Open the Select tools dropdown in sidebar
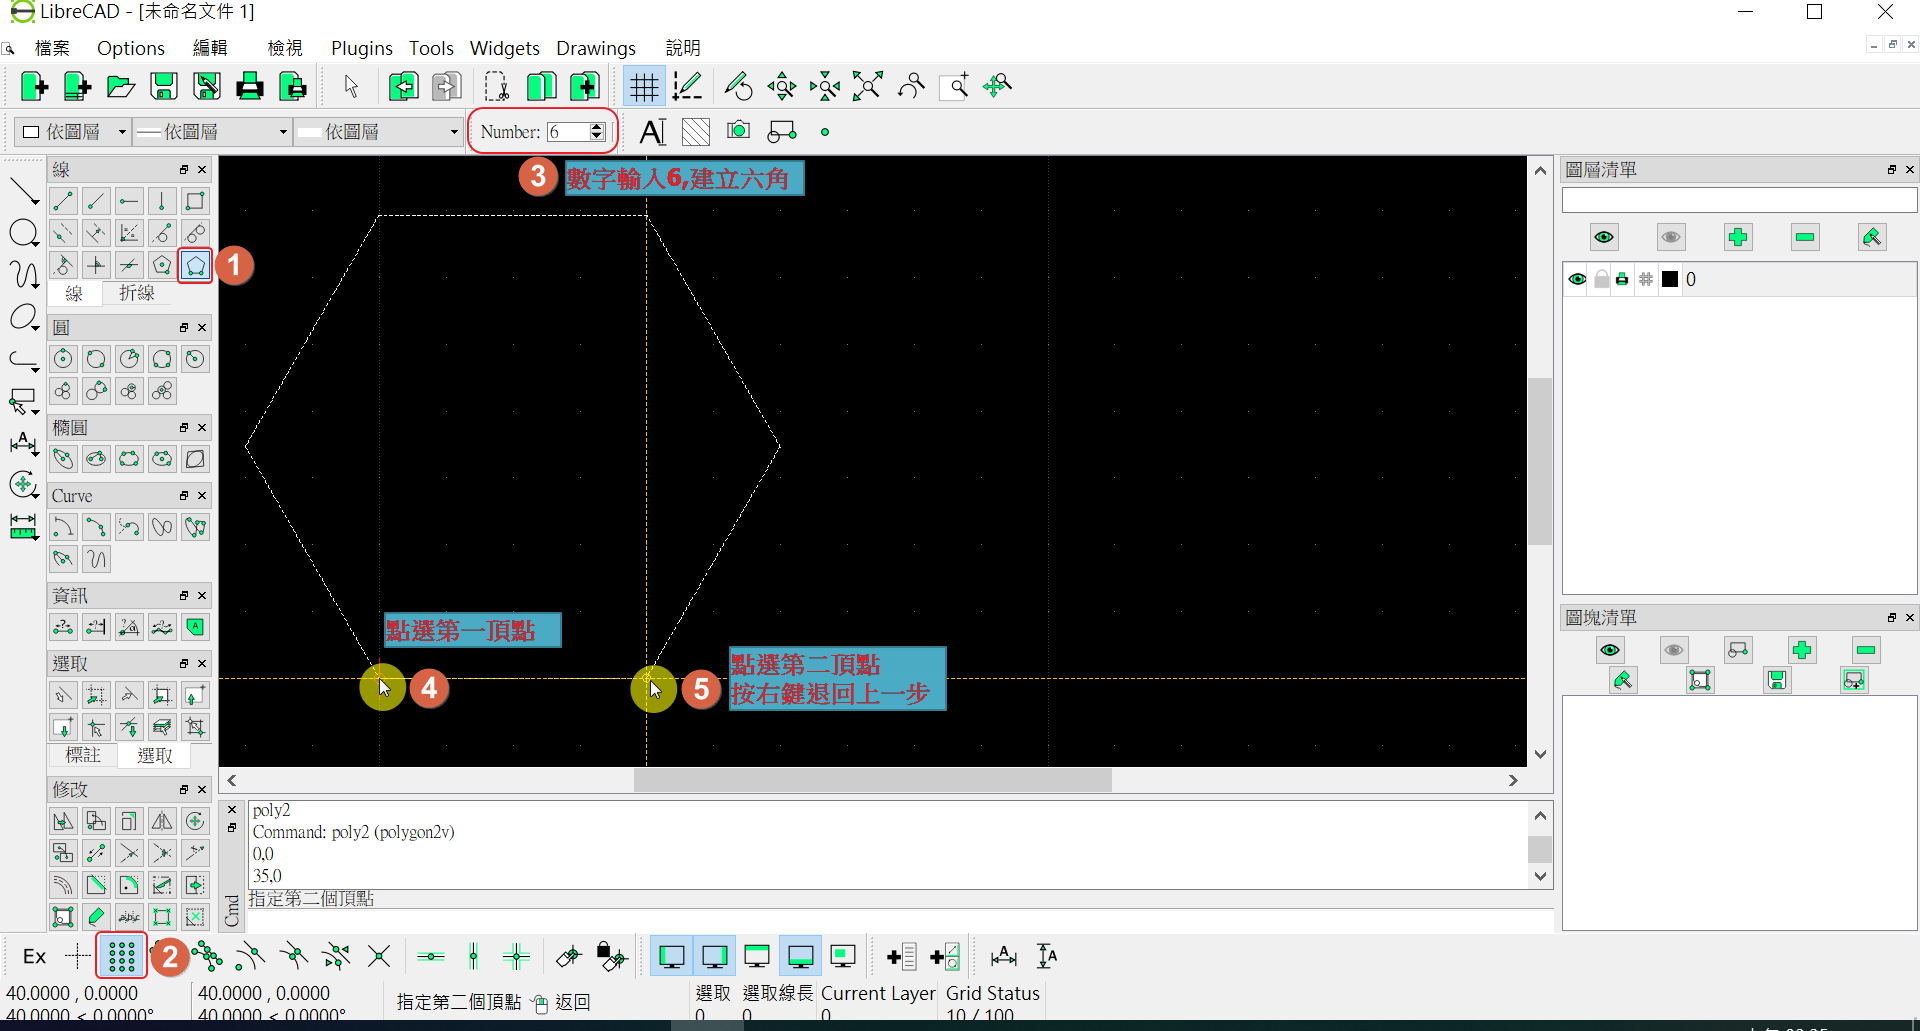The width and height of the screenshot is (1920, 1031). [x=24, y=402]
